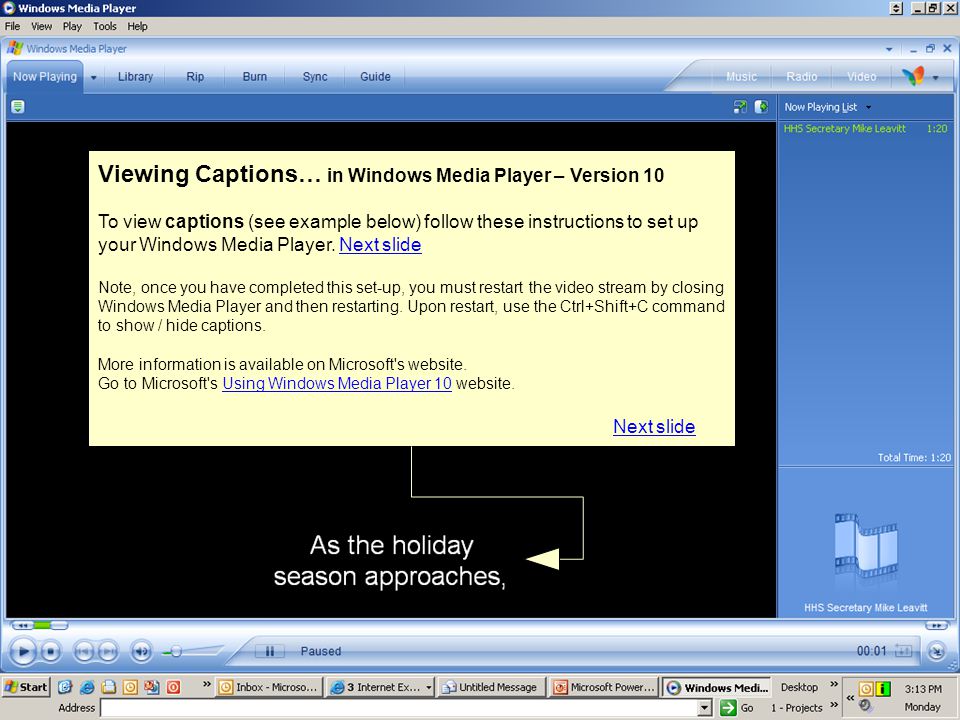The height and width of the screenshot is (720, 960).
Task: Expand Quick Launch overflow chevron
Action: [x=206, y=684]
